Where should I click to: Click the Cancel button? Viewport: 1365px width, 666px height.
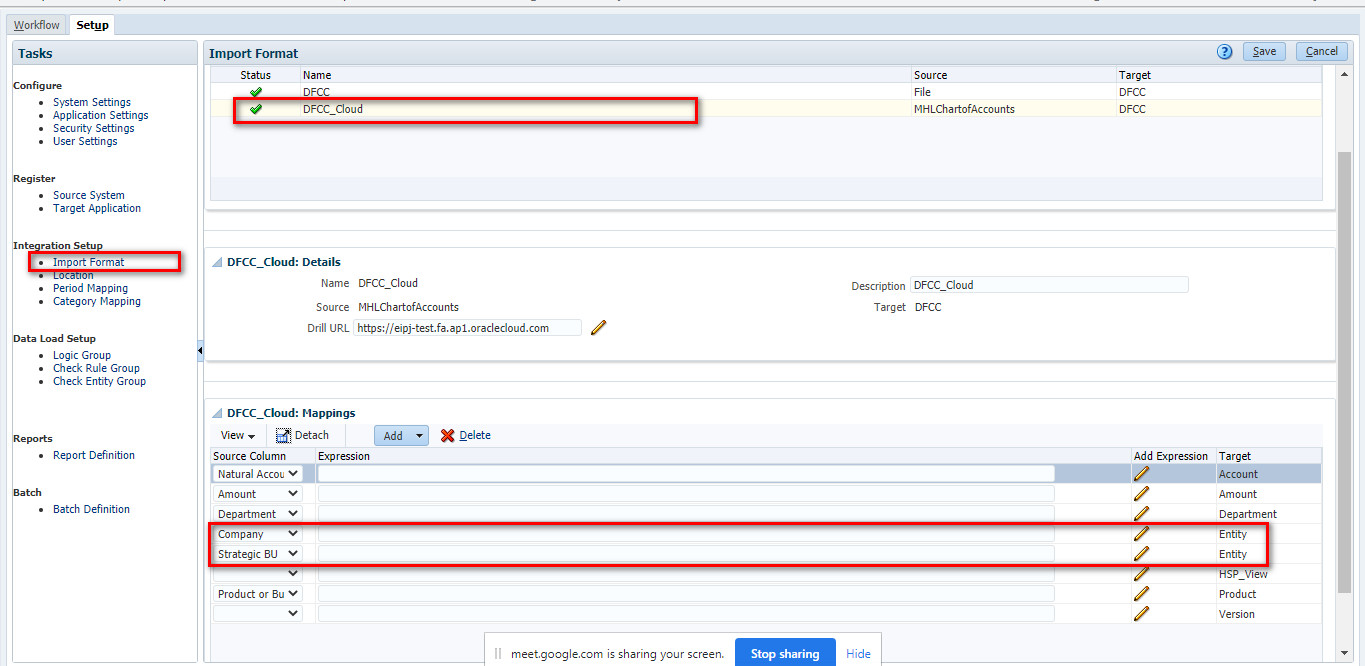click(x=1321, y=52)
